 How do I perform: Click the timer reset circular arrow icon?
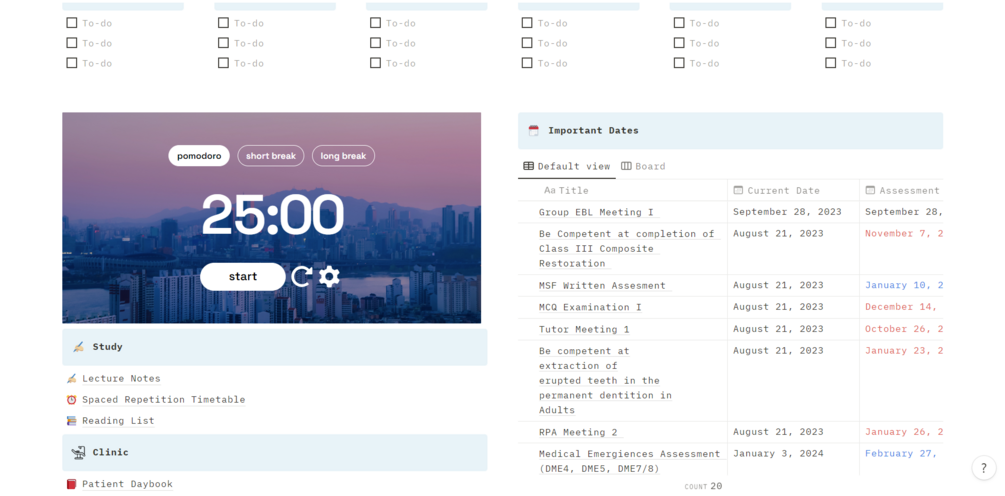(x=301, y=276)
